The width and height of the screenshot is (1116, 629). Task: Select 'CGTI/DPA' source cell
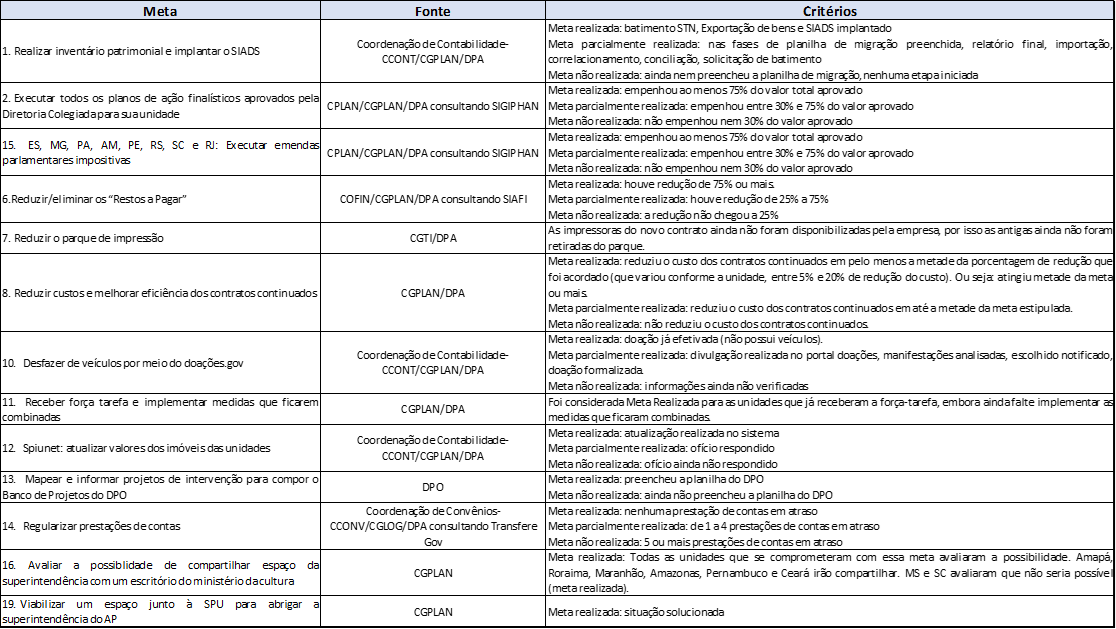(x=433, y=238)
